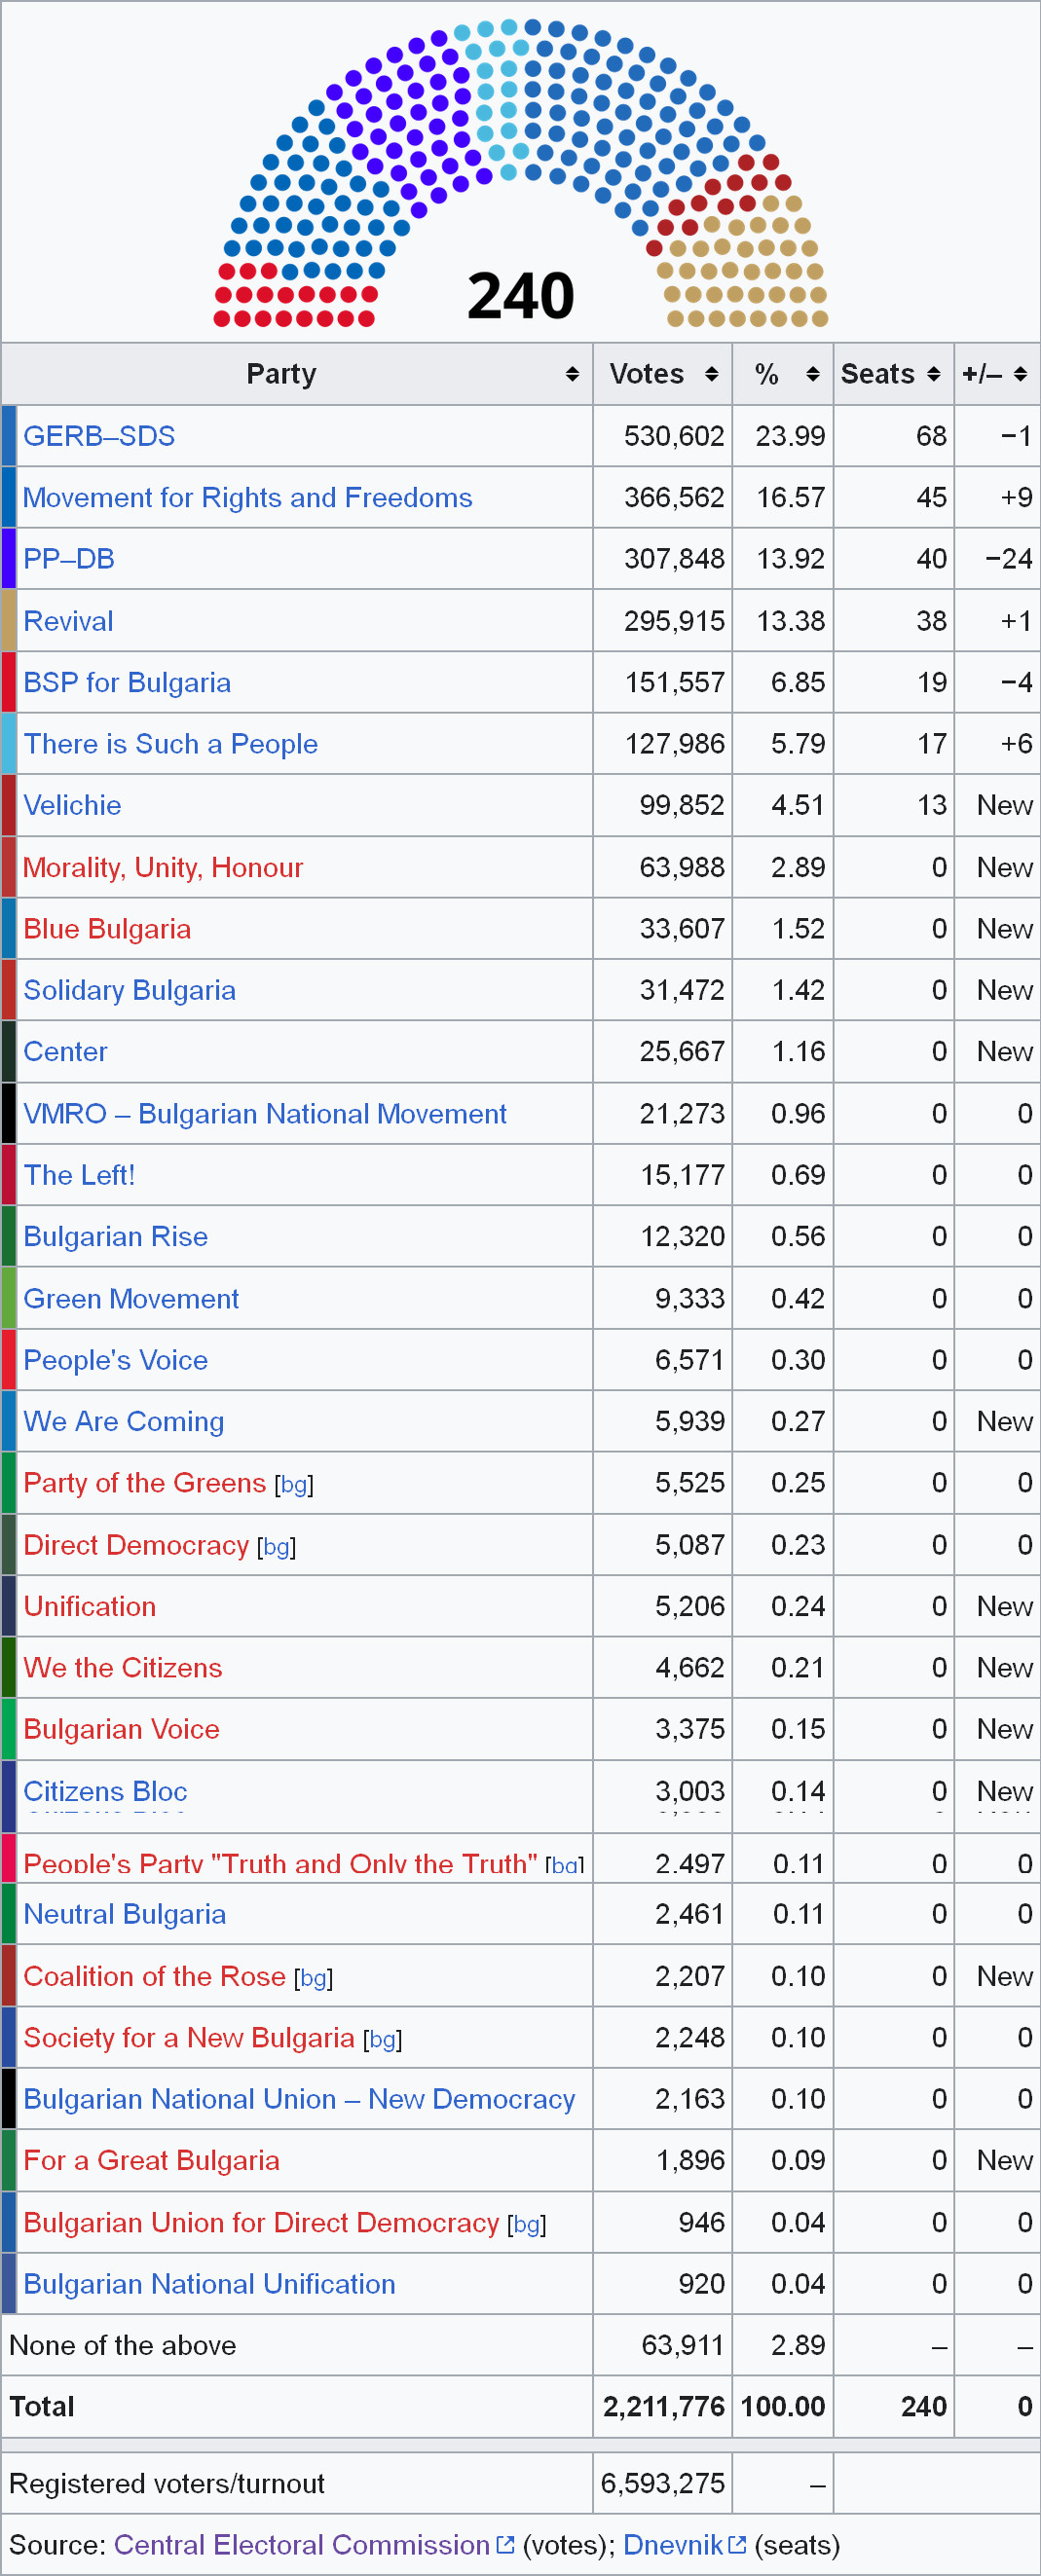The width and height of the screenshot is (1041, 2576).
Task: Open the Velichie party link
Action: 72,805
